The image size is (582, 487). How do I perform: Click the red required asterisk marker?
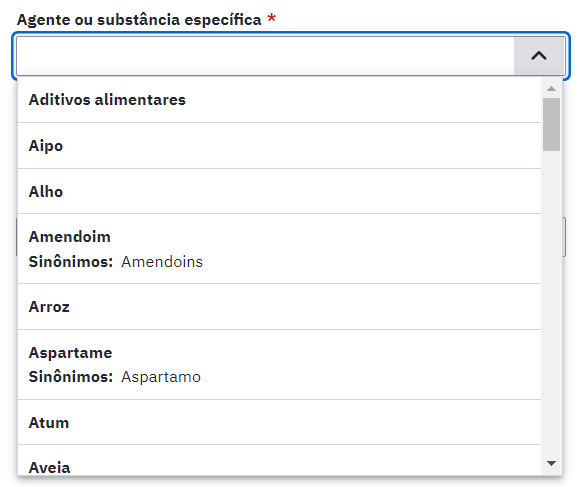(272, 19)
